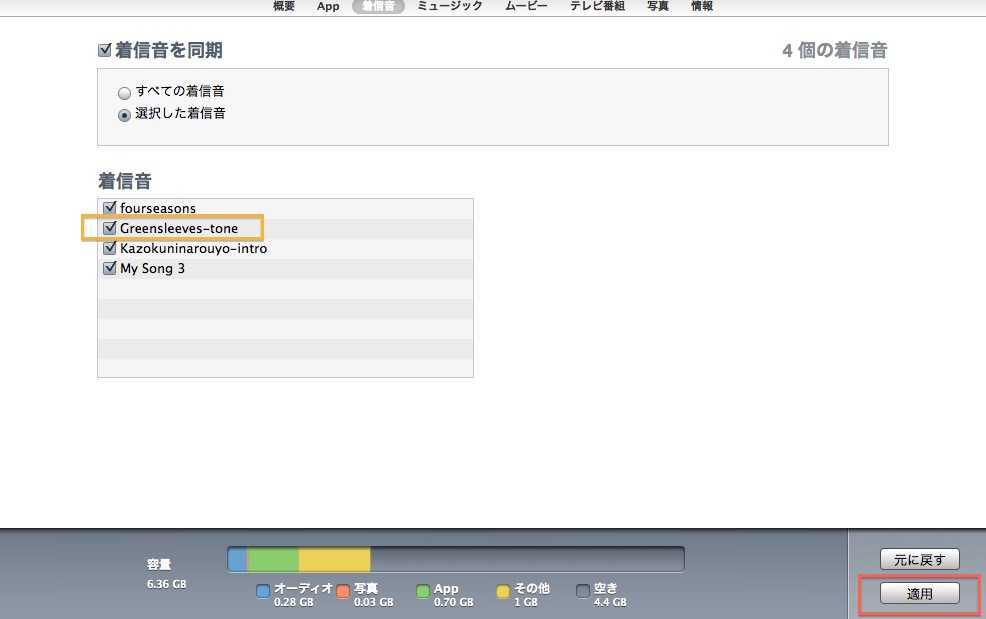Select the 着信音 tab
This screenshot has height=619, width=986.
pyautogui.click(x=378, y=6)
